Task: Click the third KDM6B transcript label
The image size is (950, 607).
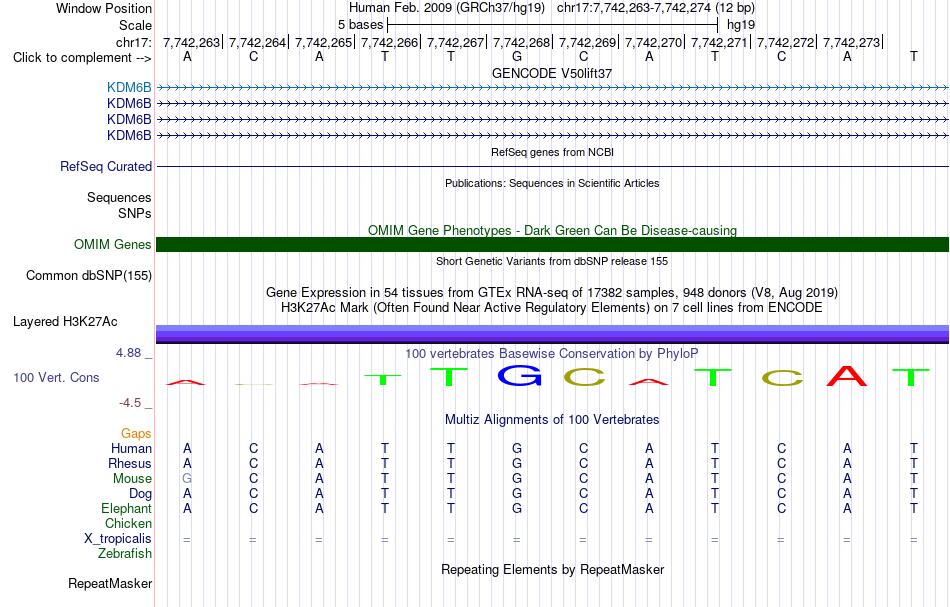Action: (129, 119)
